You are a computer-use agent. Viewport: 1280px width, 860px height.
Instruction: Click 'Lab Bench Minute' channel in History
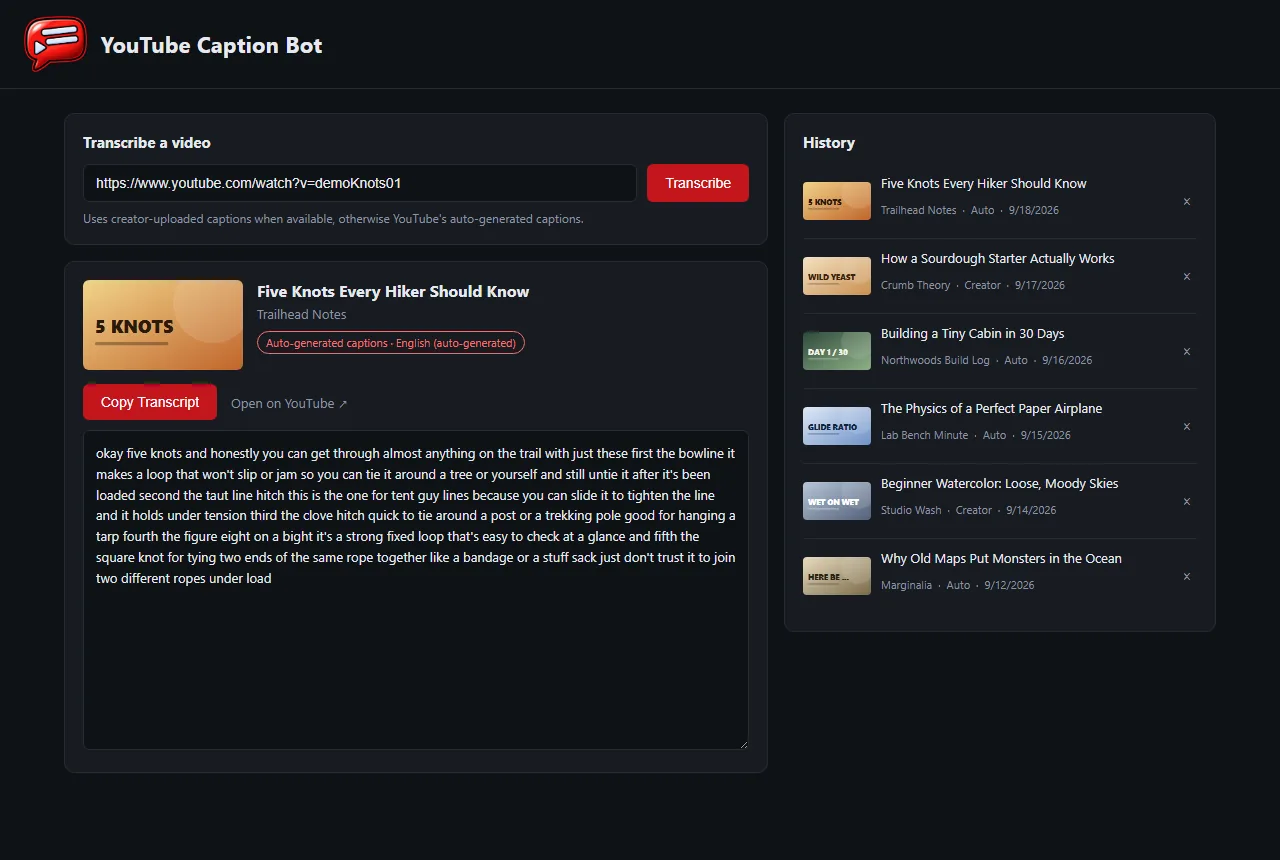(x=924, y=435)
